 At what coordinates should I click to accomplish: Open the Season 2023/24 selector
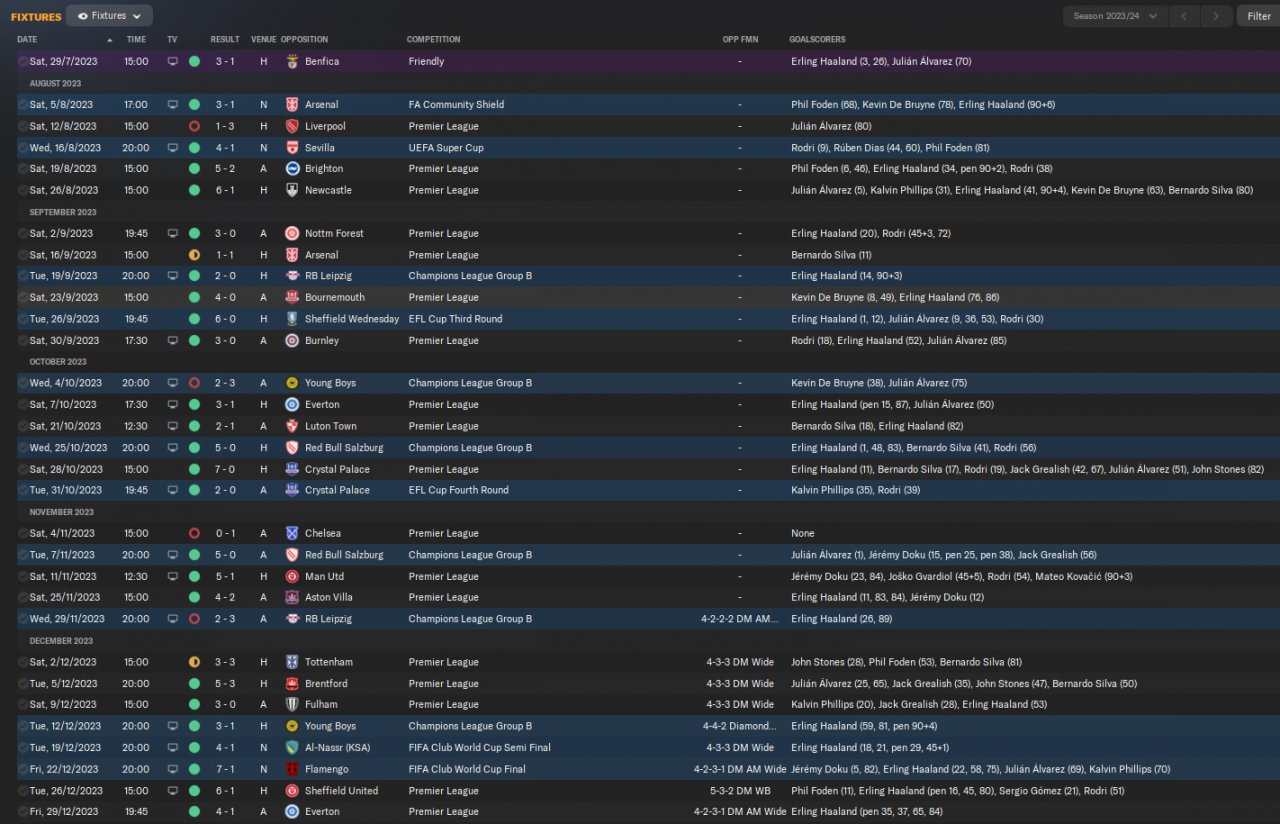1115,16
